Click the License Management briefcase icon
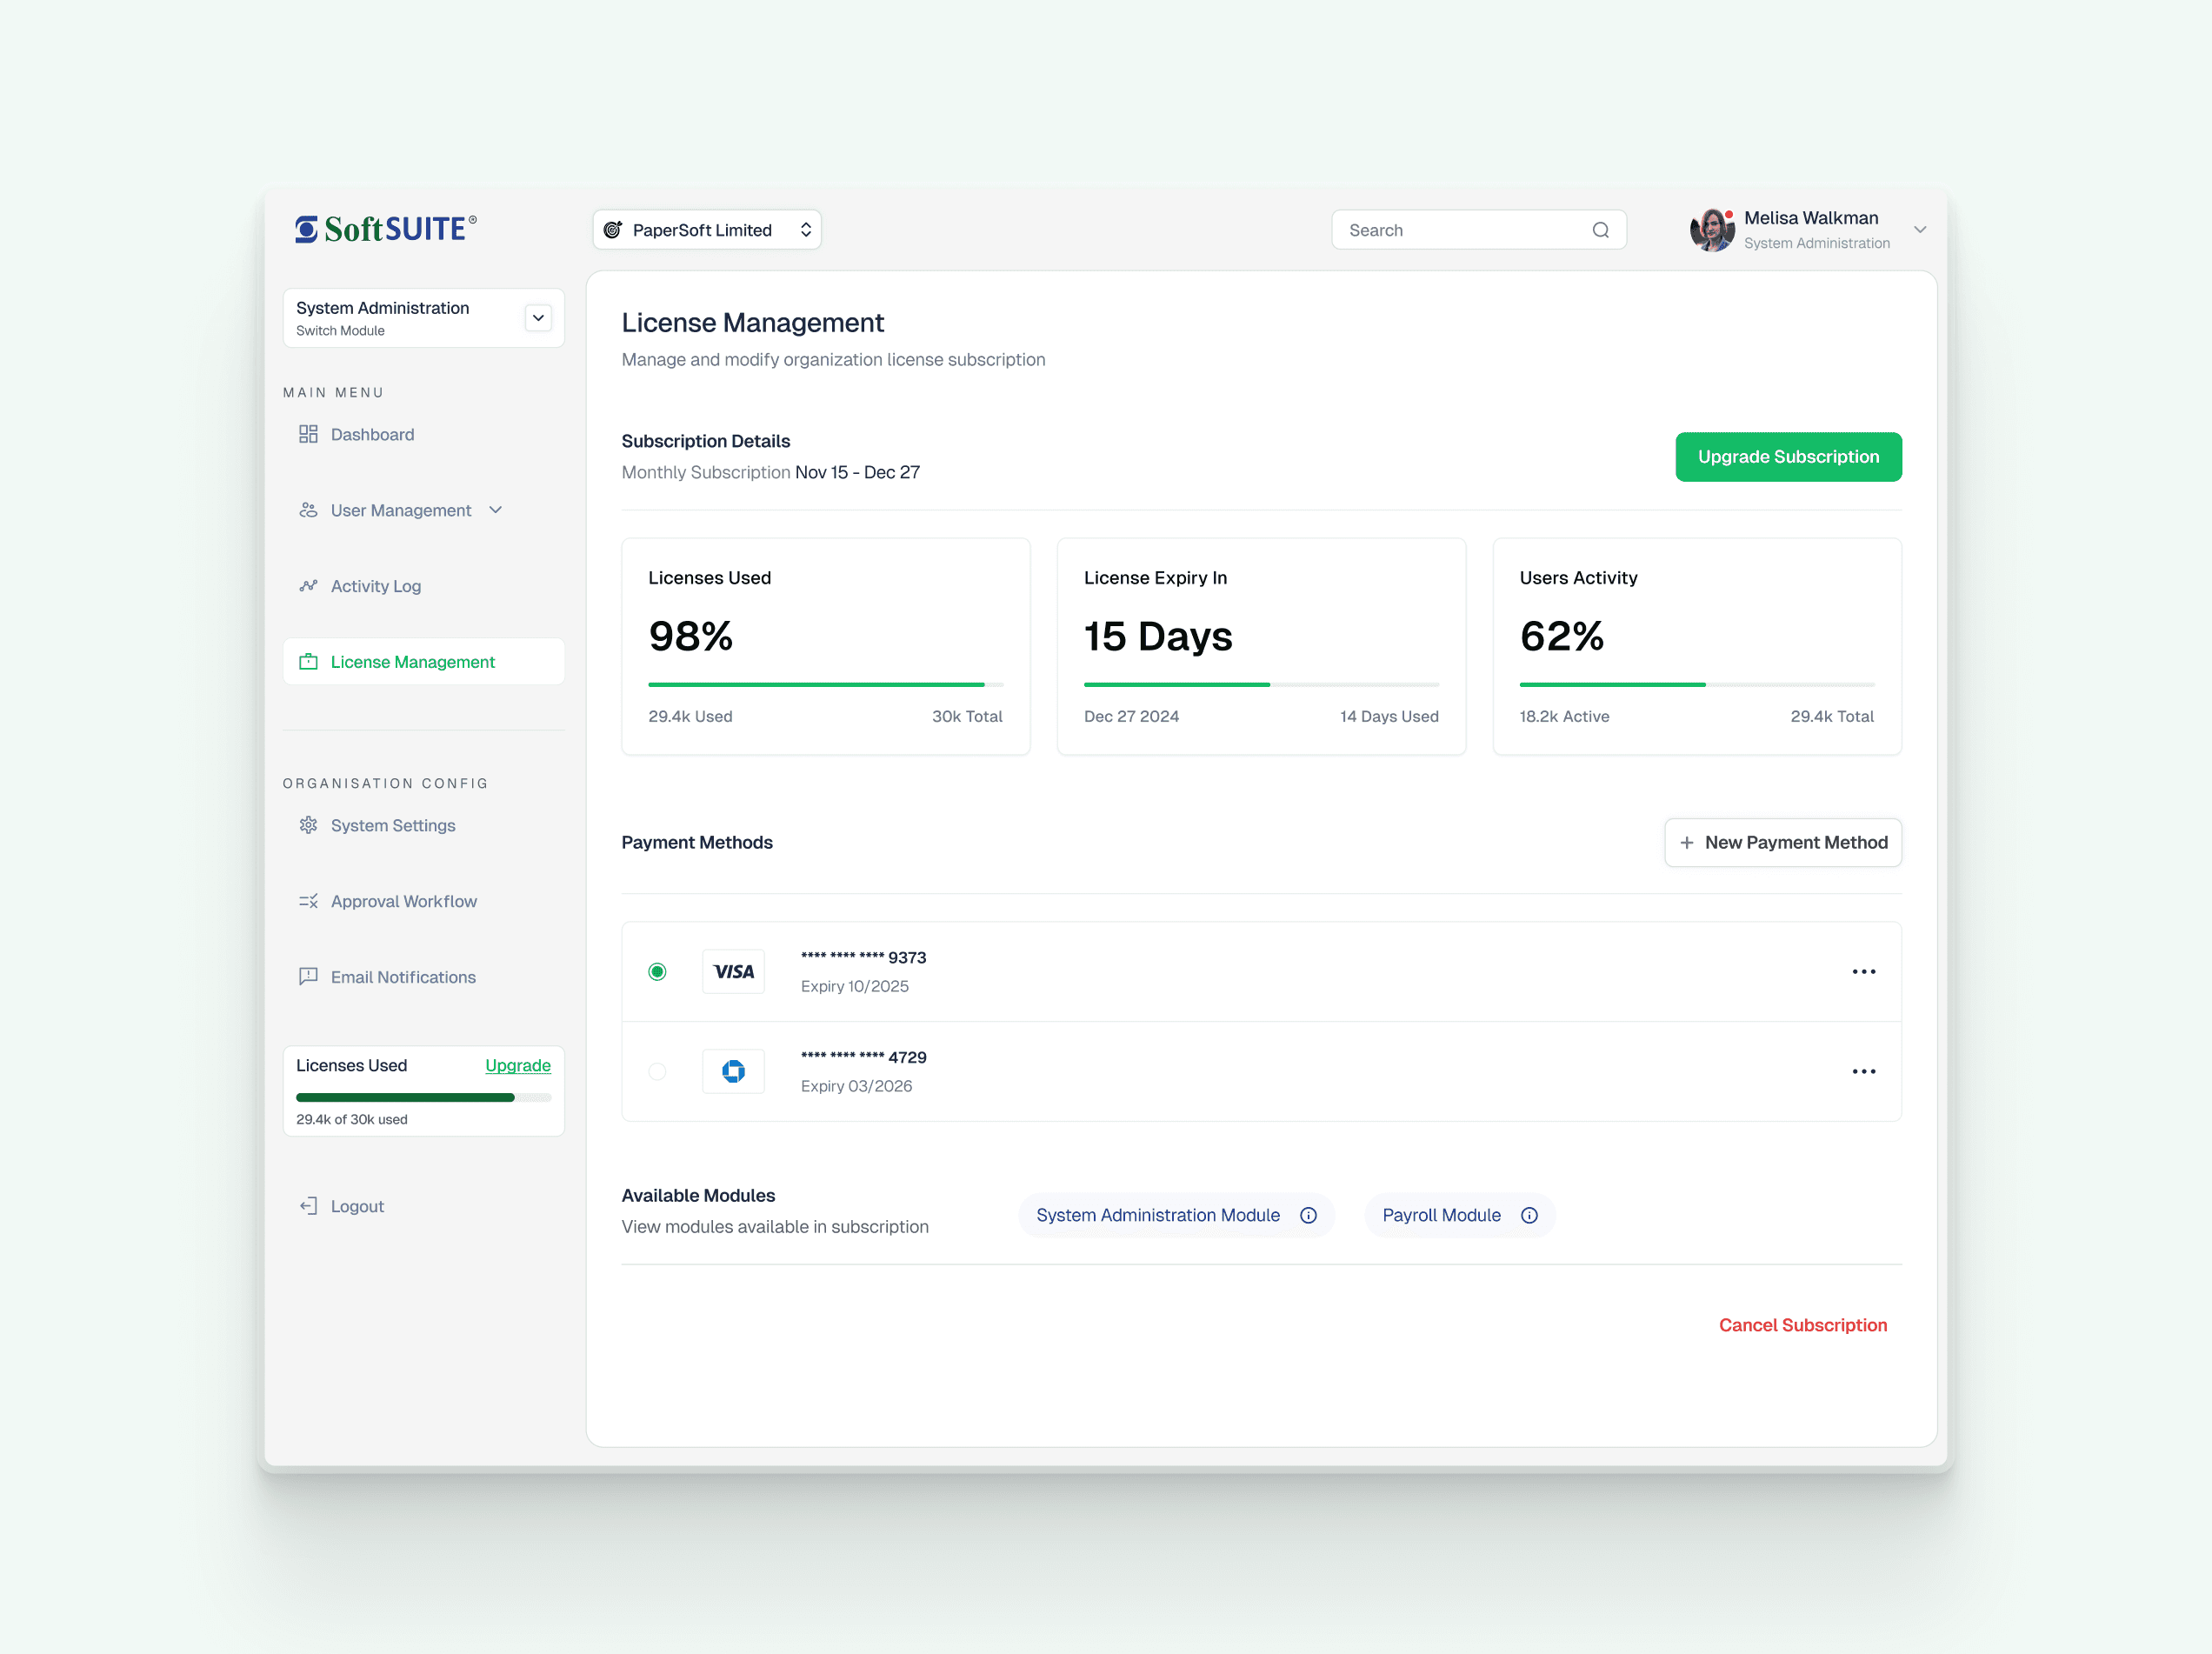Image resolution: width=2212 pixels, height=1654 pixels. pos(308,662)
